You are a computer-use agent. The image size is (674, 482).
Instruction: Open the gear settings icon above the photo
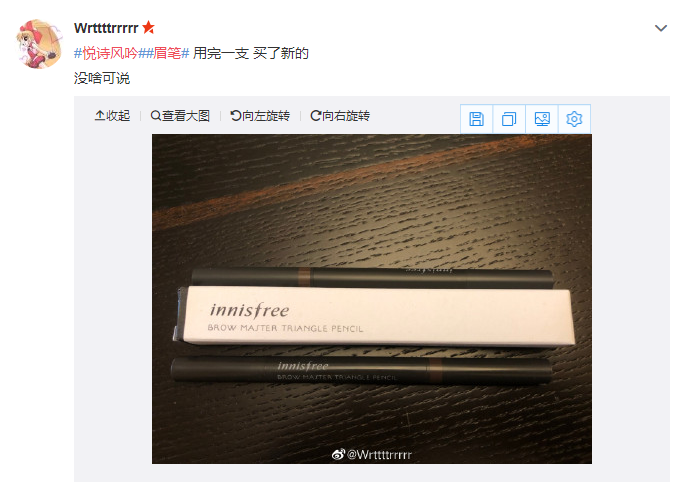coord(574,119)
